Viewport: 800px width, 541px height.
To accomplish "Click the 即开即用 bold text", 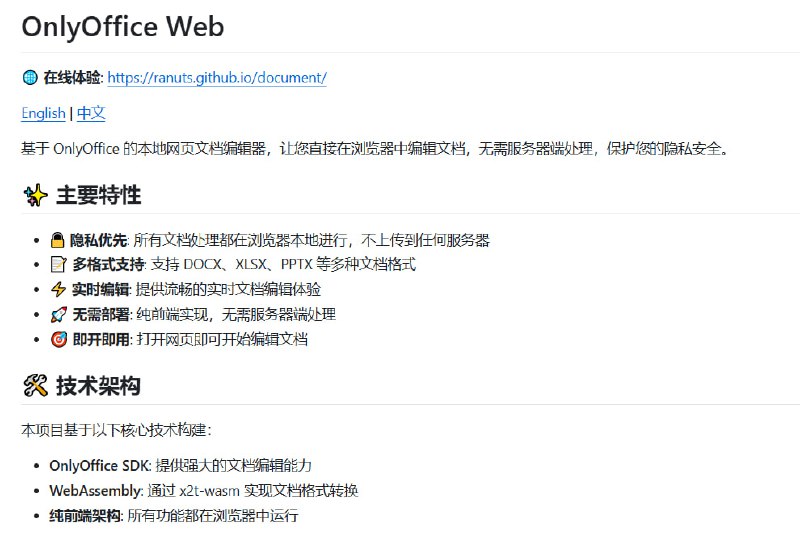I will pos(102,339).
